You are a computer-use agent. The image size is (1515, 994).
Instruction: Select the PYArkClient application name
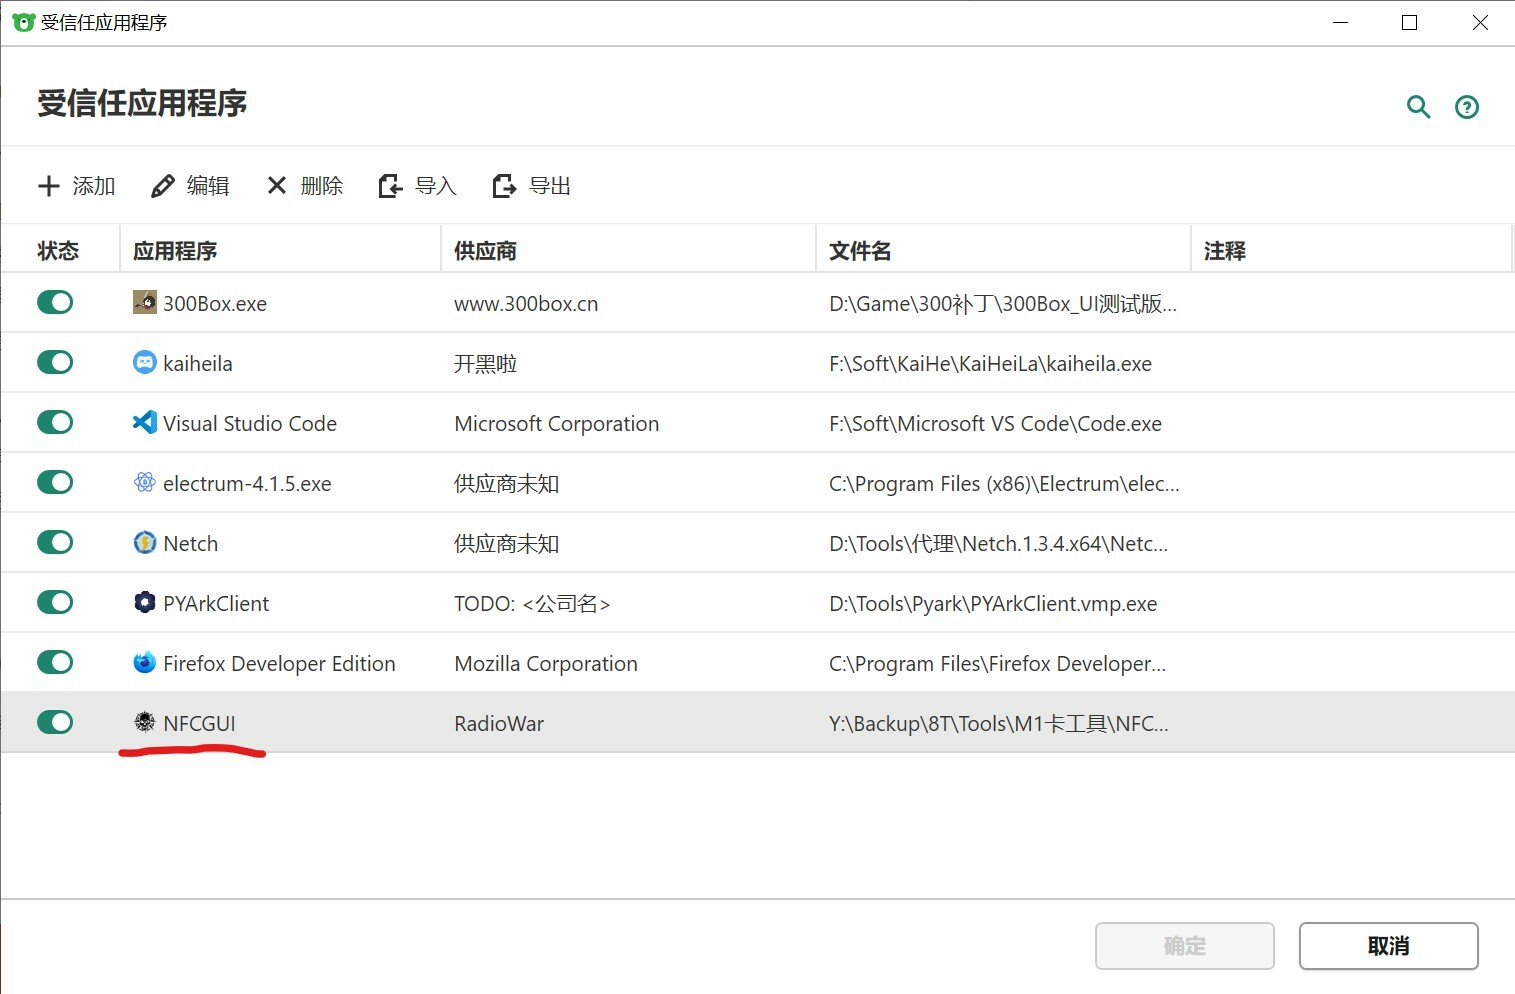[x=216, y=604]
